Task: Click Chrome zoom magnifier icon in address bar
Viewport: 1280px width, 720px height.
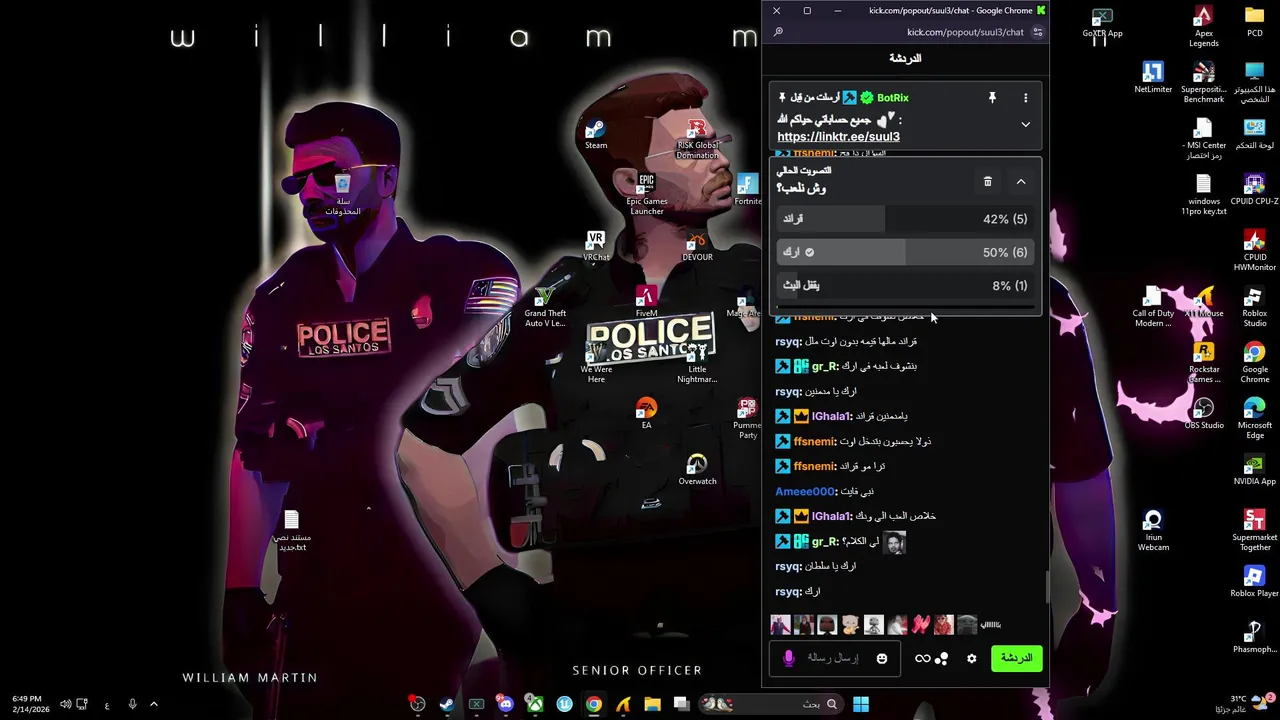Action: [x=778, y=32]
